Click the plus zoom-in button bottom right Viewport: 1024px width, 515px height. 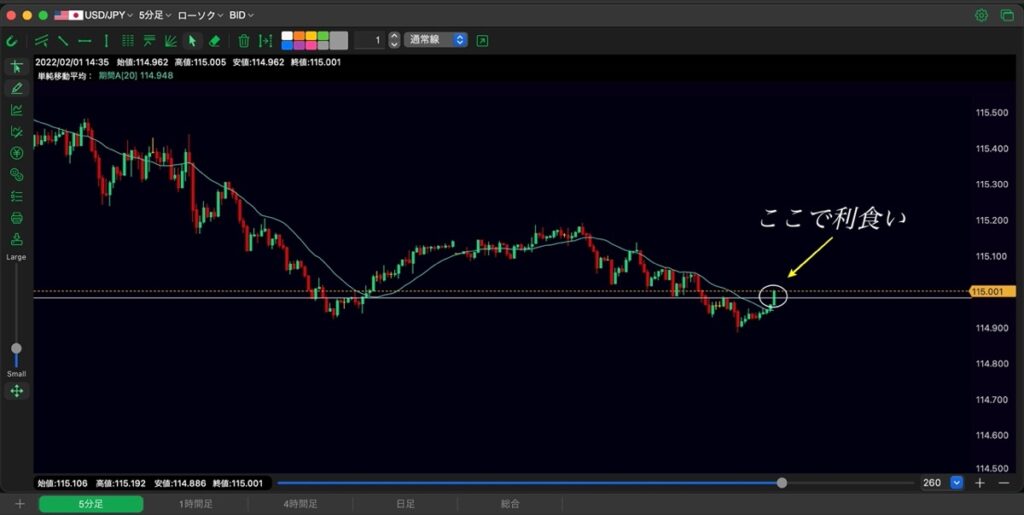980,483
